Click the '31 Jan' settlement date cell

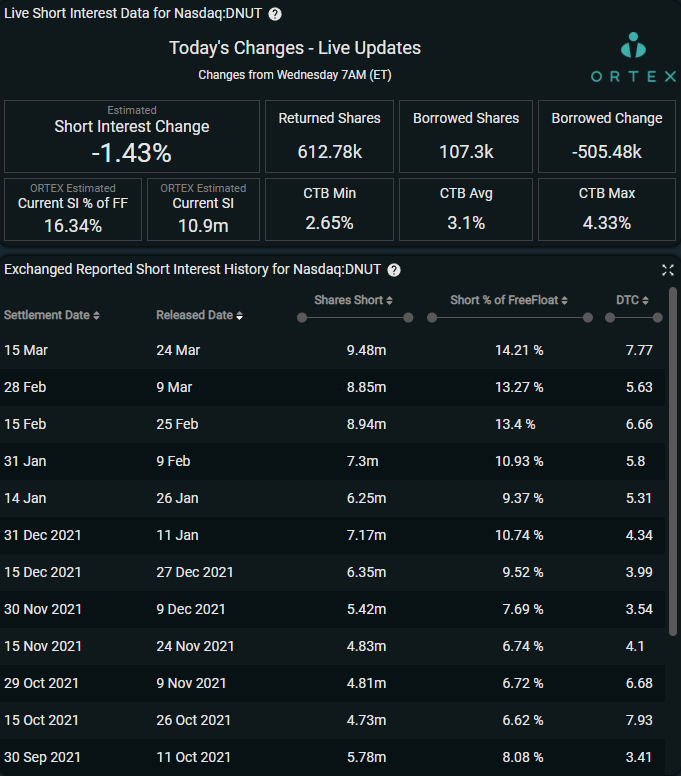click(25, 461)
